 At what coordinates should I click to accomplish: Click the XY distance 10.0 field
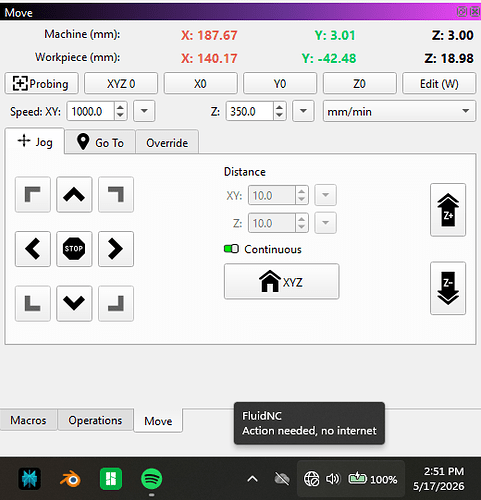tap(272, 195)
